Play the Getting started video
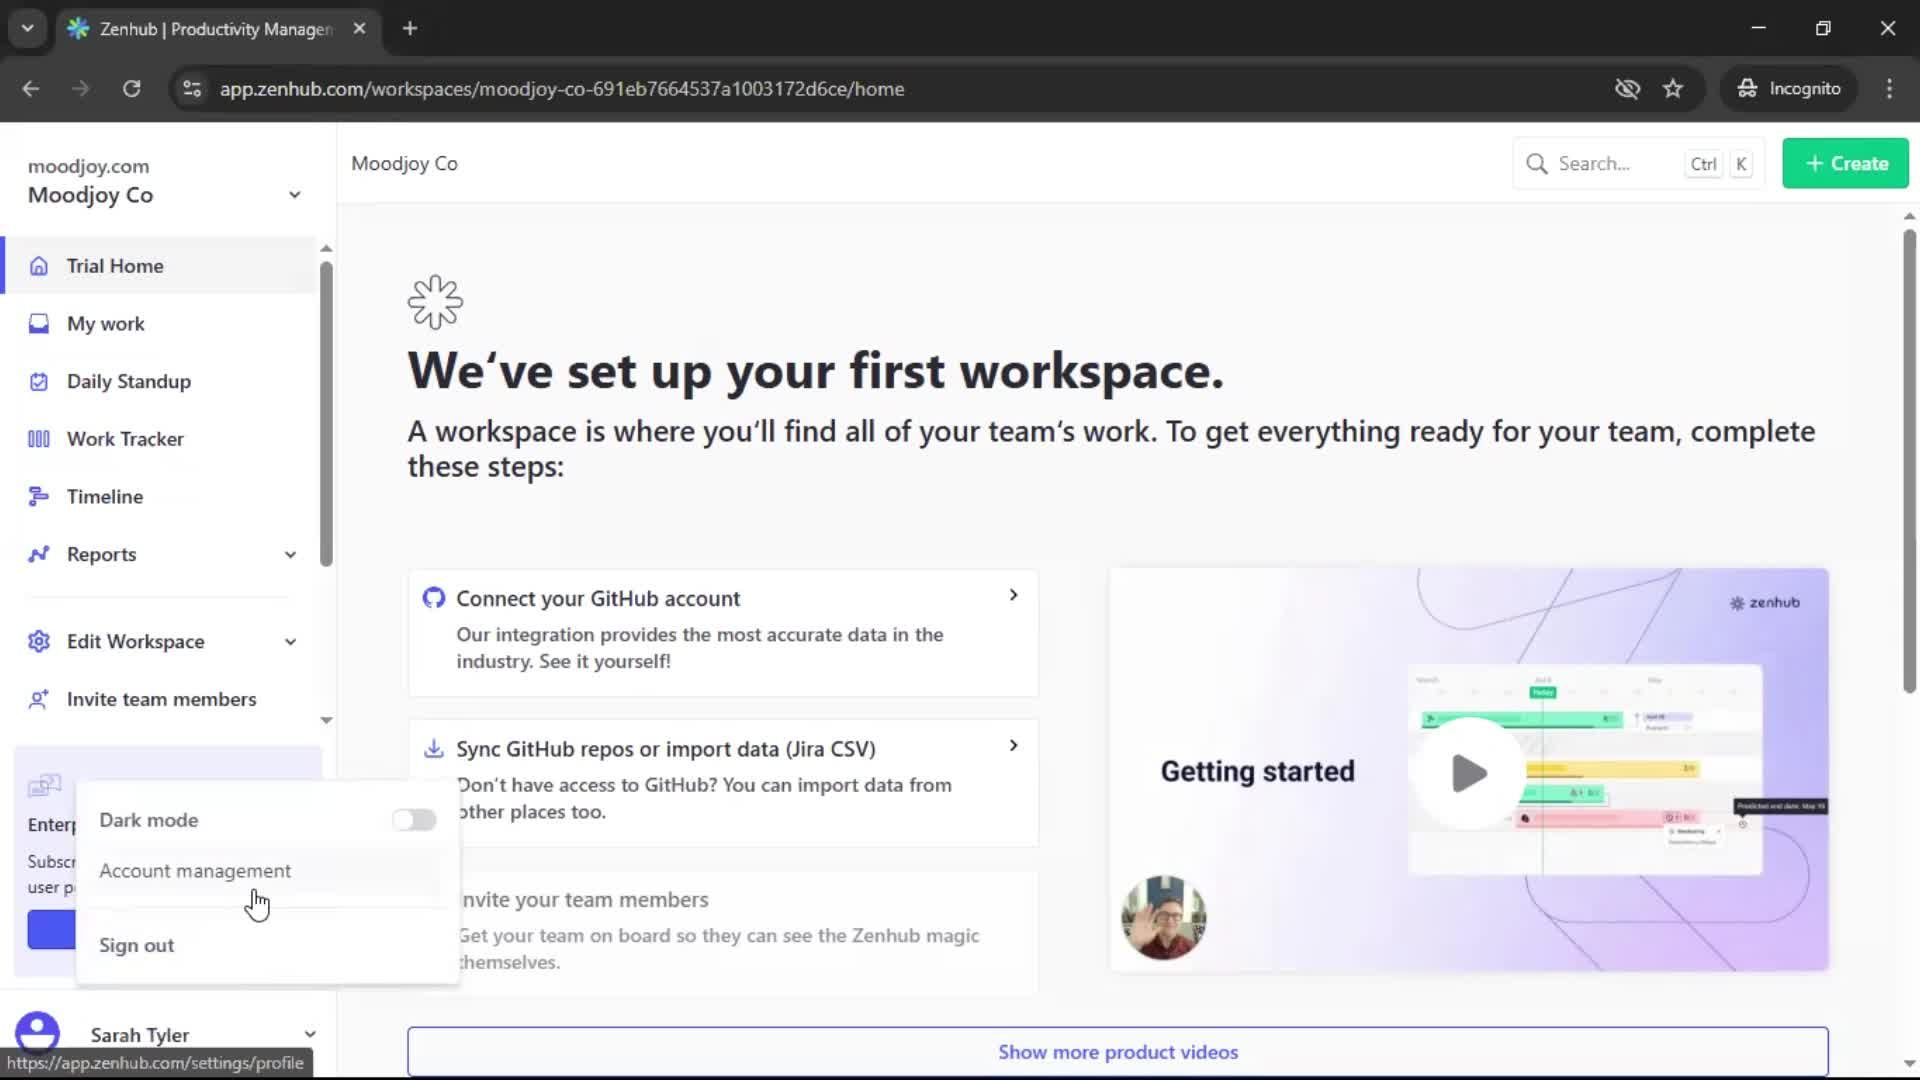 pyautogui.click(x=1466, y=771)
